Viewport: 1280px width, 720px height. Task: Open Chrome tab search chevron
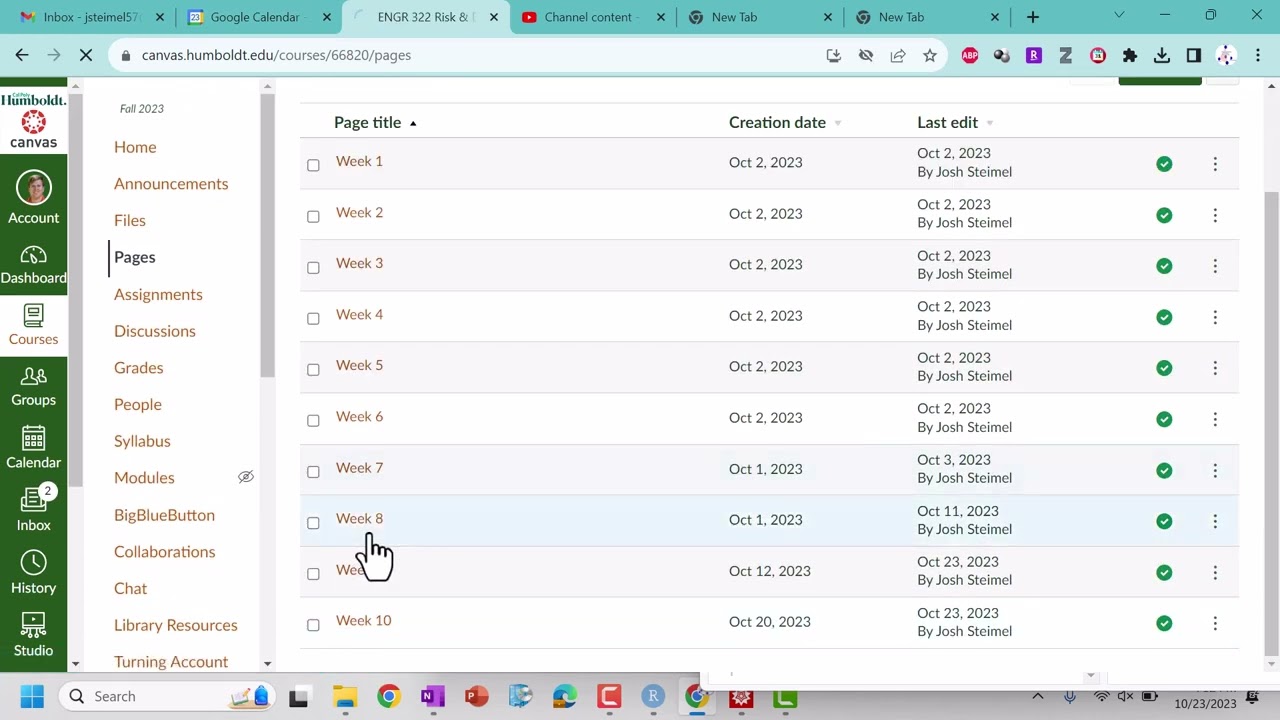coord(1119,16)
